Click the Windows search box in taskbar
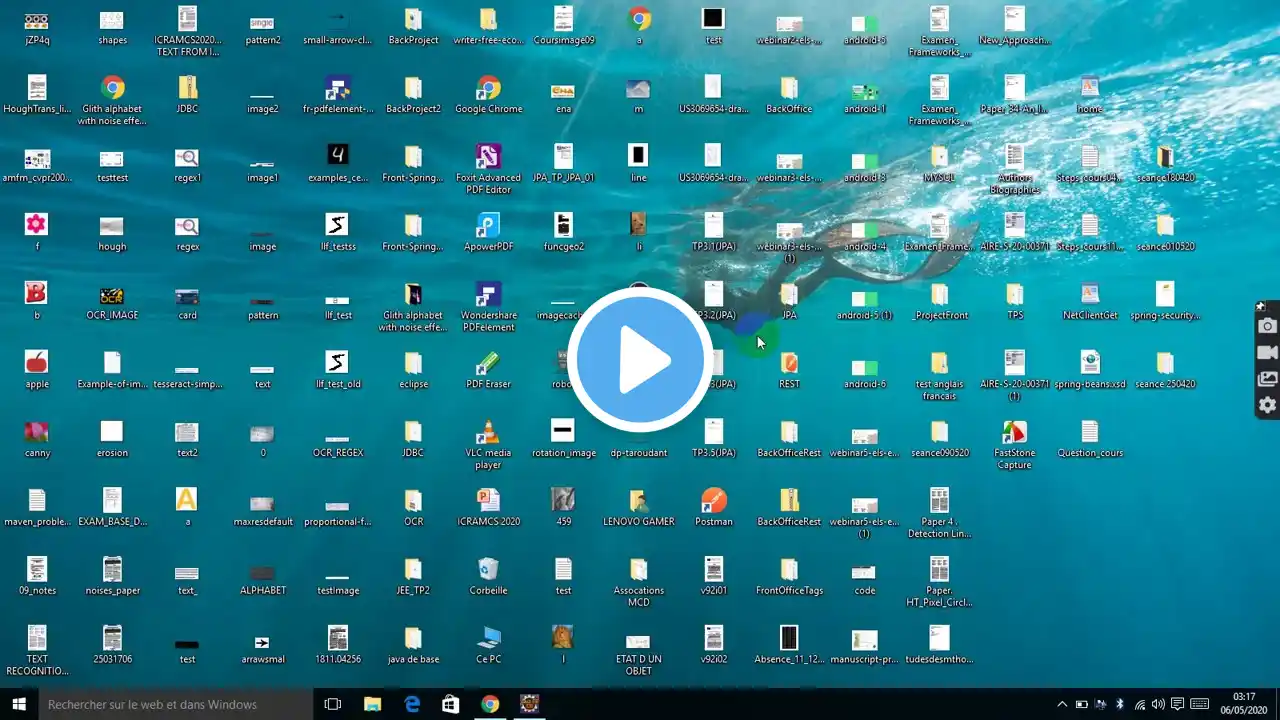Screen dimensions: 1280x720 click(177, 704)
